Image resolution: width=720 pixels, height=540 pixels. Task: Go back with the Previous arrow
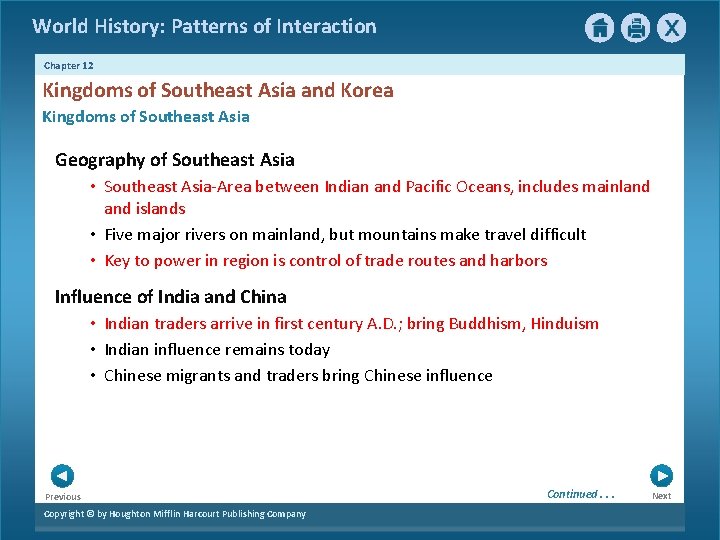point(62,476)
